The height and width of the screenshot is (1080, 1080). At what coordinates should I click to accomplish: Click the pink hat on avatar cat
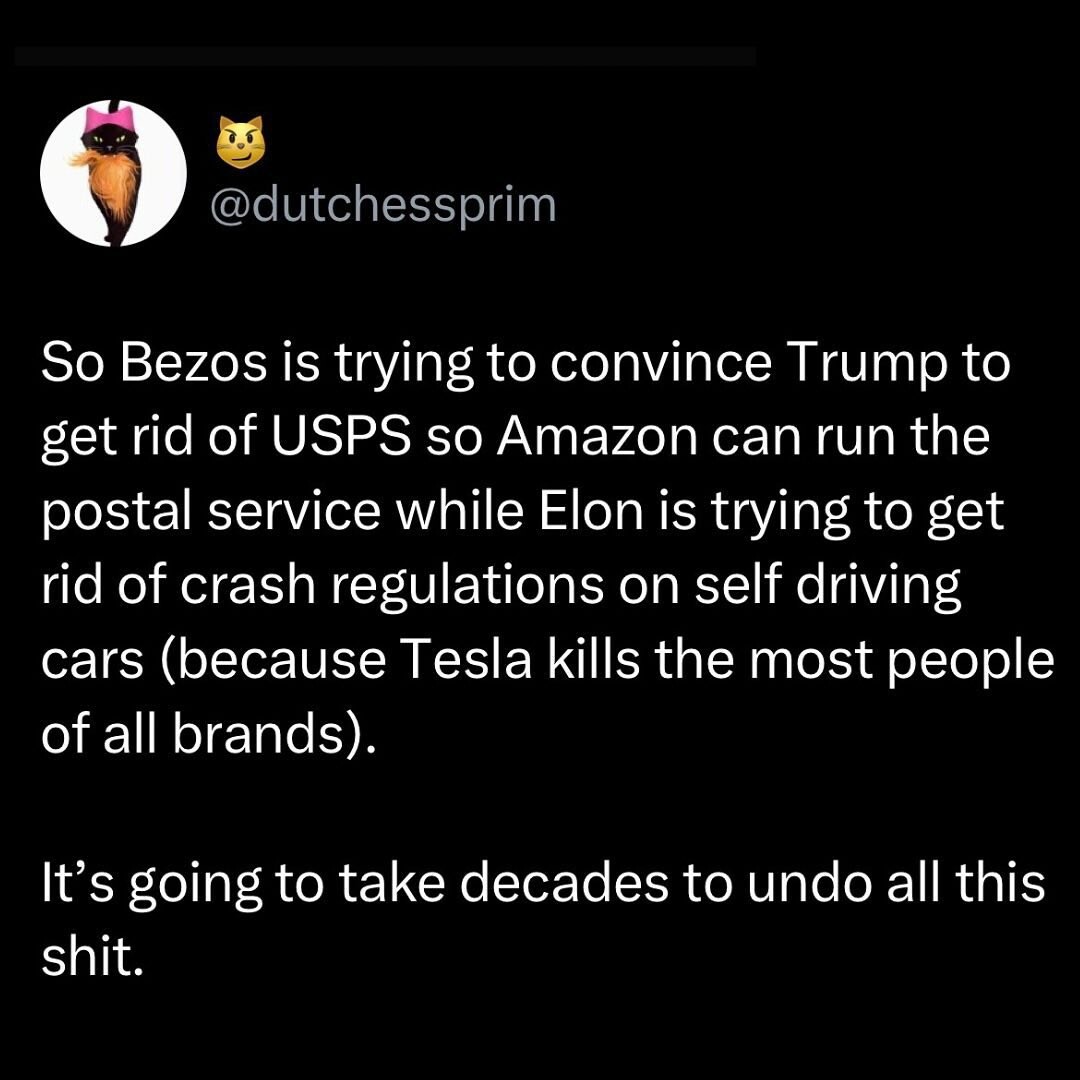pyautogui.click(x=112, y=121)
